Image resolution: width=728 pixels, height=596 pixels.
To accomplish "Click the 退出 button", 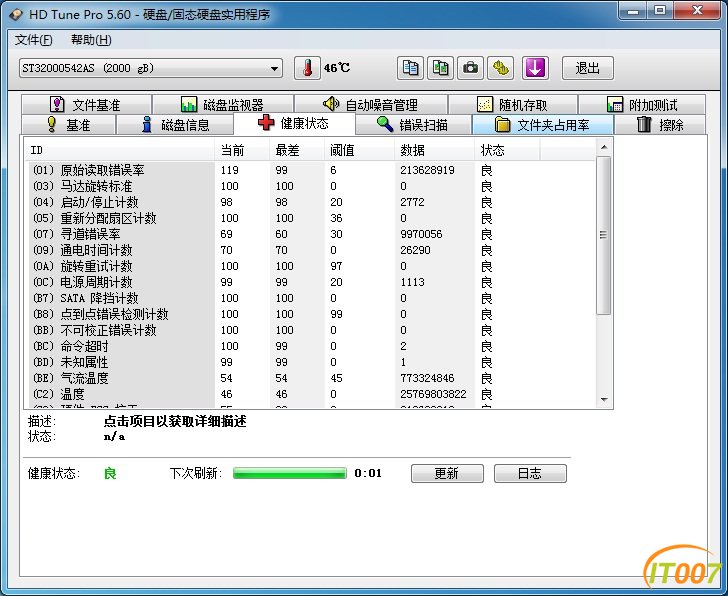I will [588, 68].
